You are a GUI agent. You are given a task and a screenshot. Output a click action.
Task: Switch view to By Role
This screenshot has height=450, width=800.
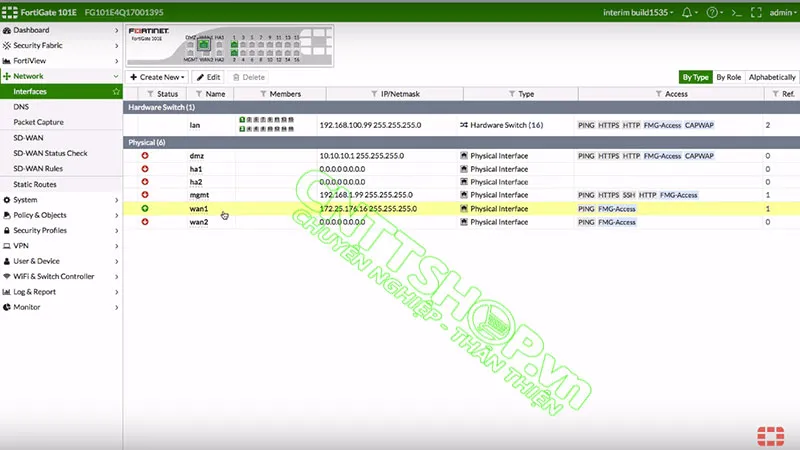tap(728, 77)
